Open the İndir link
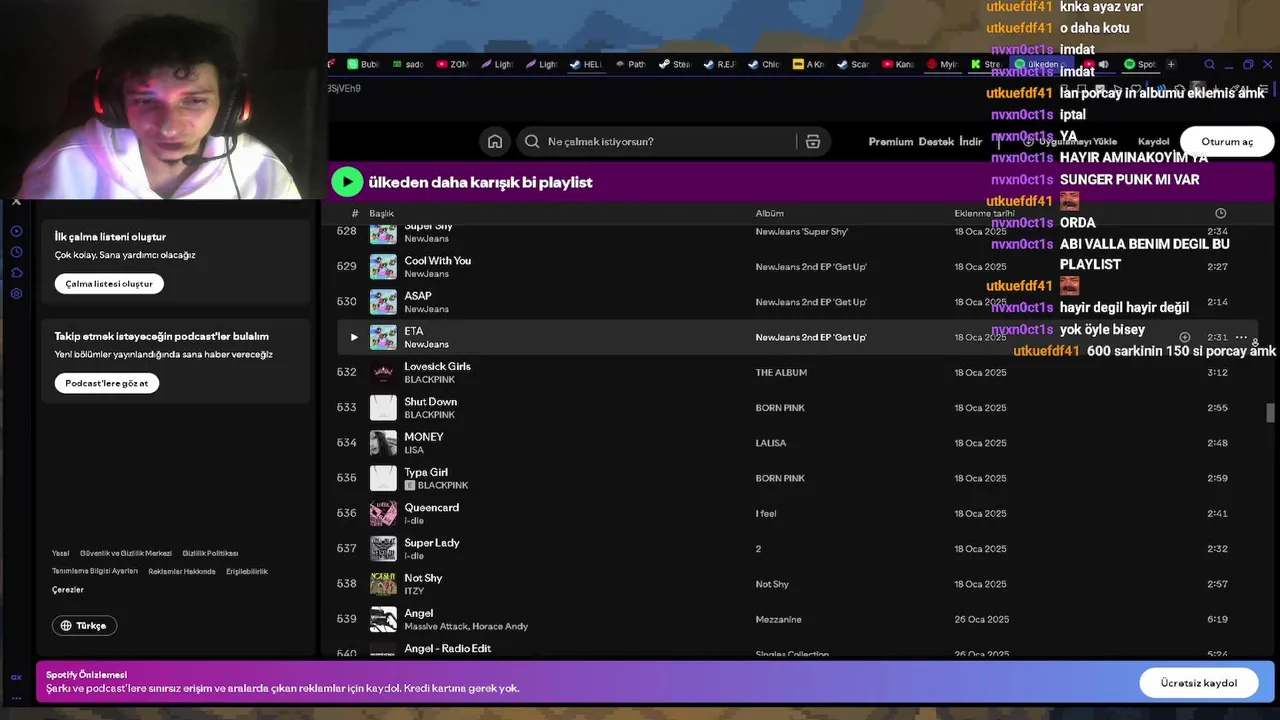Screen dimensions: 1280x720 (x=970, y=142)
